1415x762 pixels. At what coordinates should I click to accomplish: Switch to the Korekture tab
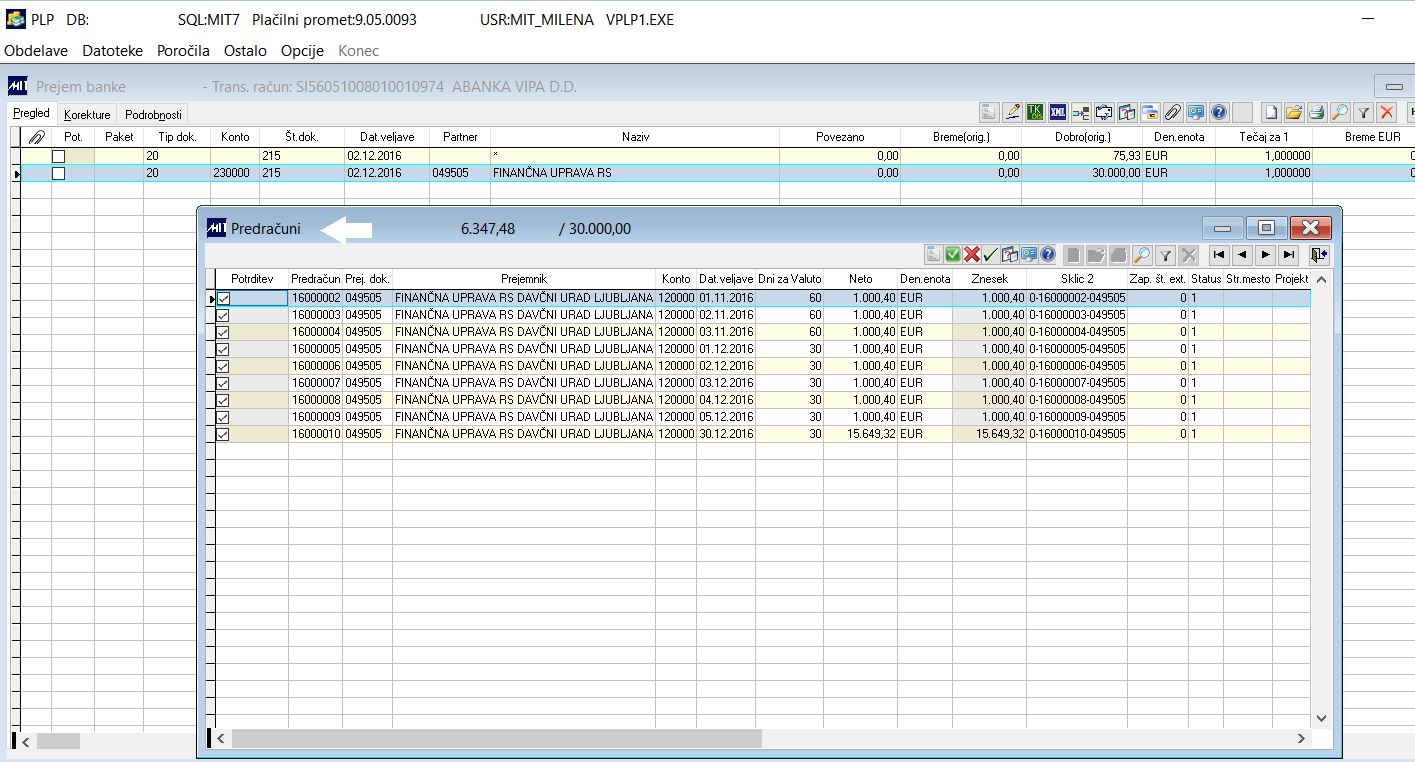[87, 115]
